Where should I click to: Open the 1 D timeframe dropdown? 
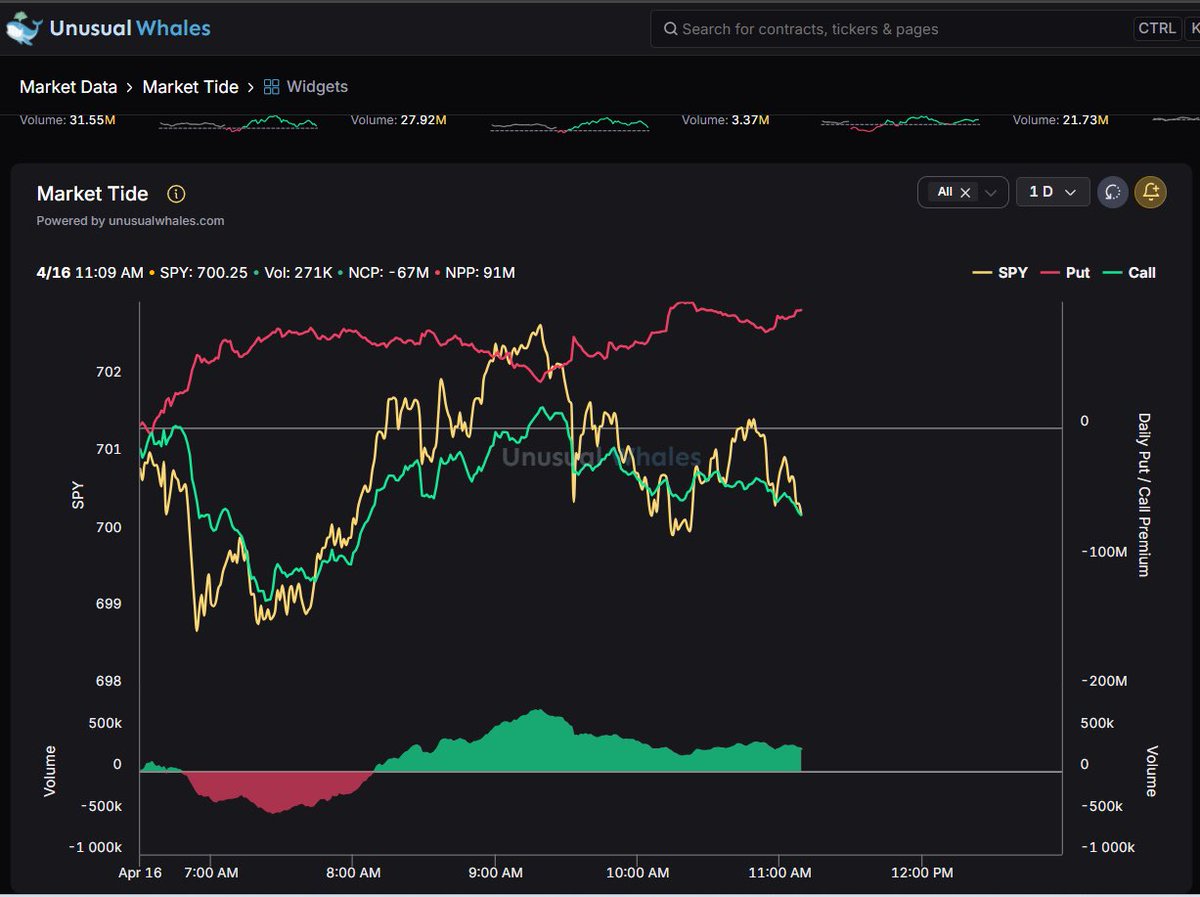pos(1052,192)
